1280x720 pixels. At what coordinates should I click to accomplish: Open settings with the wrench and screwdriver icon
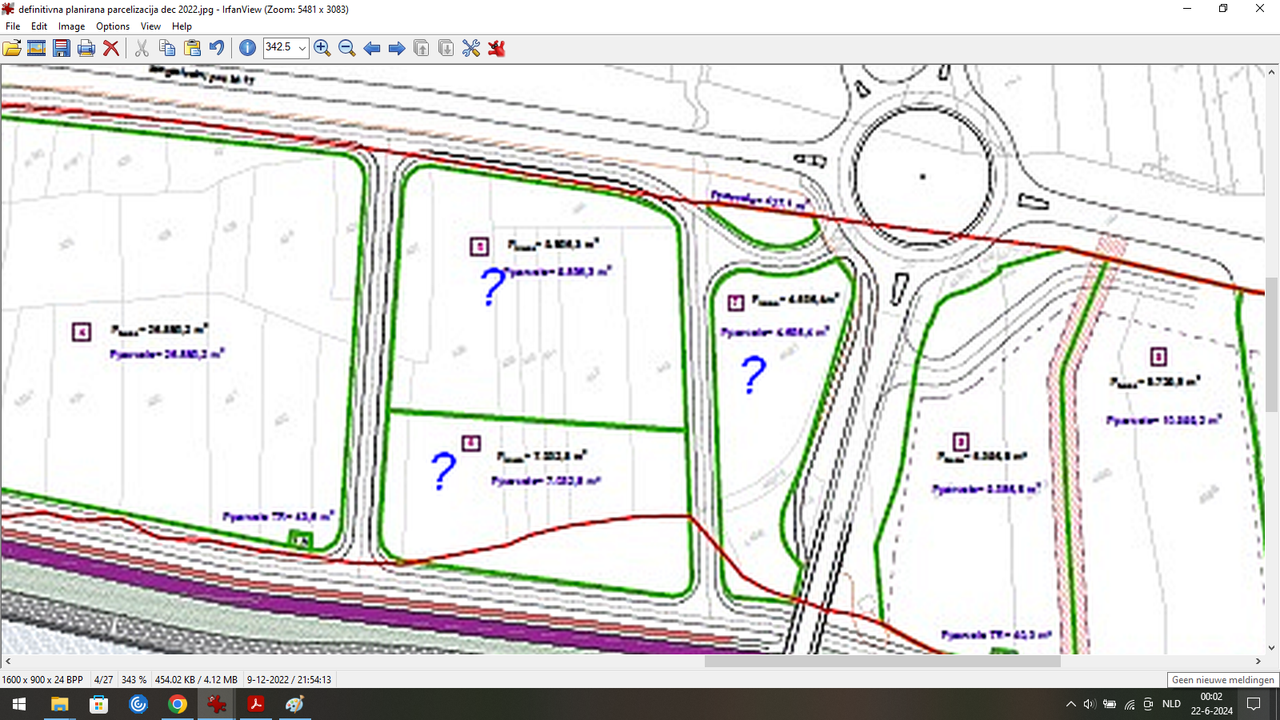[471, 48]
